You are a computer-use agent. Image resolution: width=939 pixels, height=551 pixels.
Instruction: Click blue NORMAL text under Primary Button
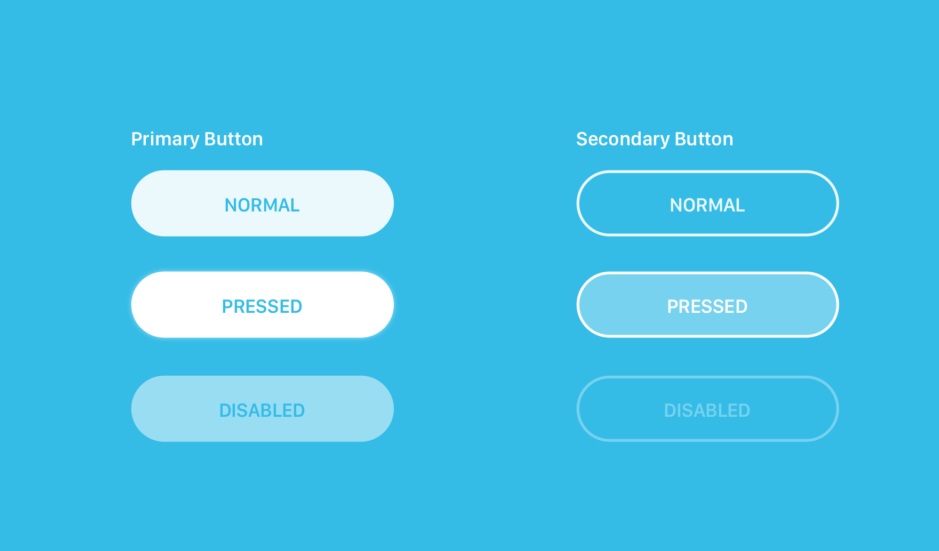click(x=262, y=205)
